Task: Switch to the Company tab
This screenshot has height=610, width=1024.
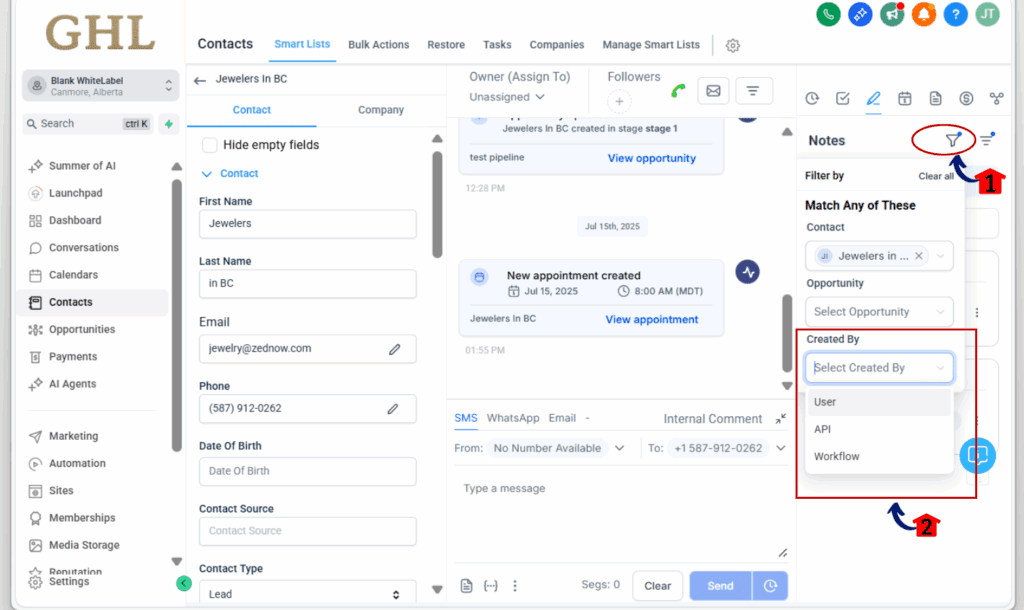Action: click(381, 110)
